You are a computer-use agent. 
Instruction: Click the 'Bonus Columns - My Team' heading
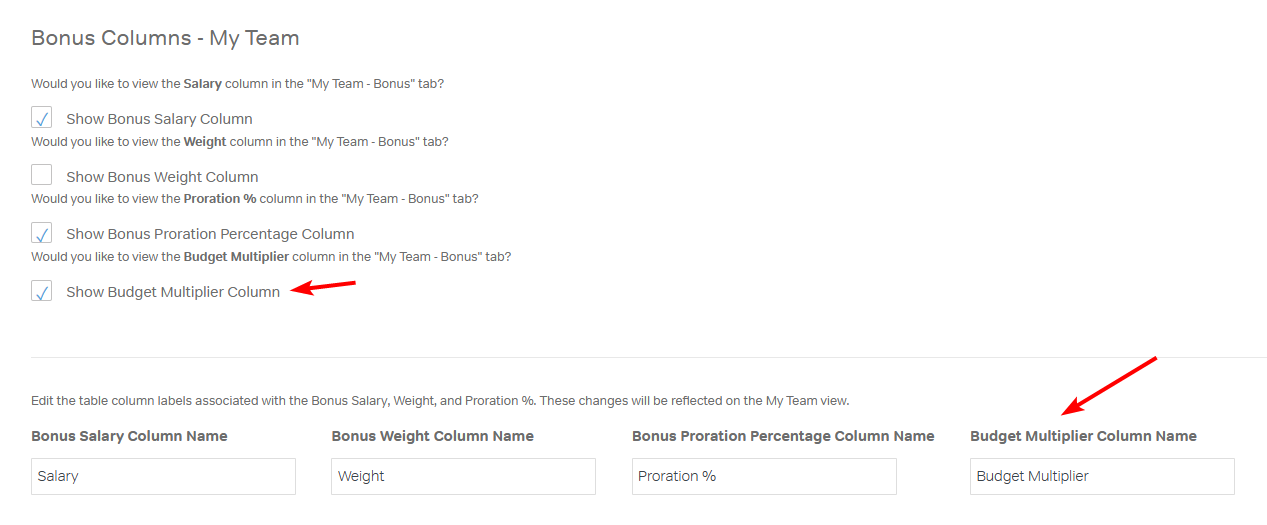pyautogui.click(x=165, y=38)
